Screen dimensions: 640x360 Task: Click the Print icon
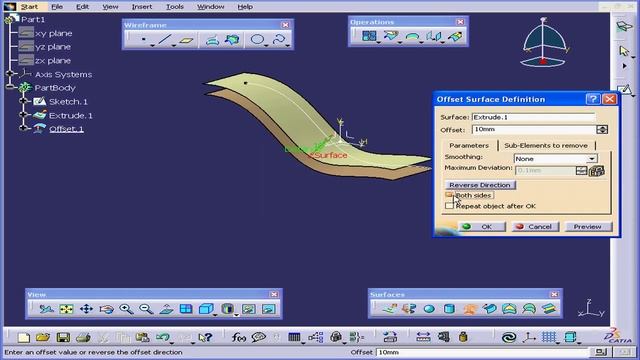(83, 337)
